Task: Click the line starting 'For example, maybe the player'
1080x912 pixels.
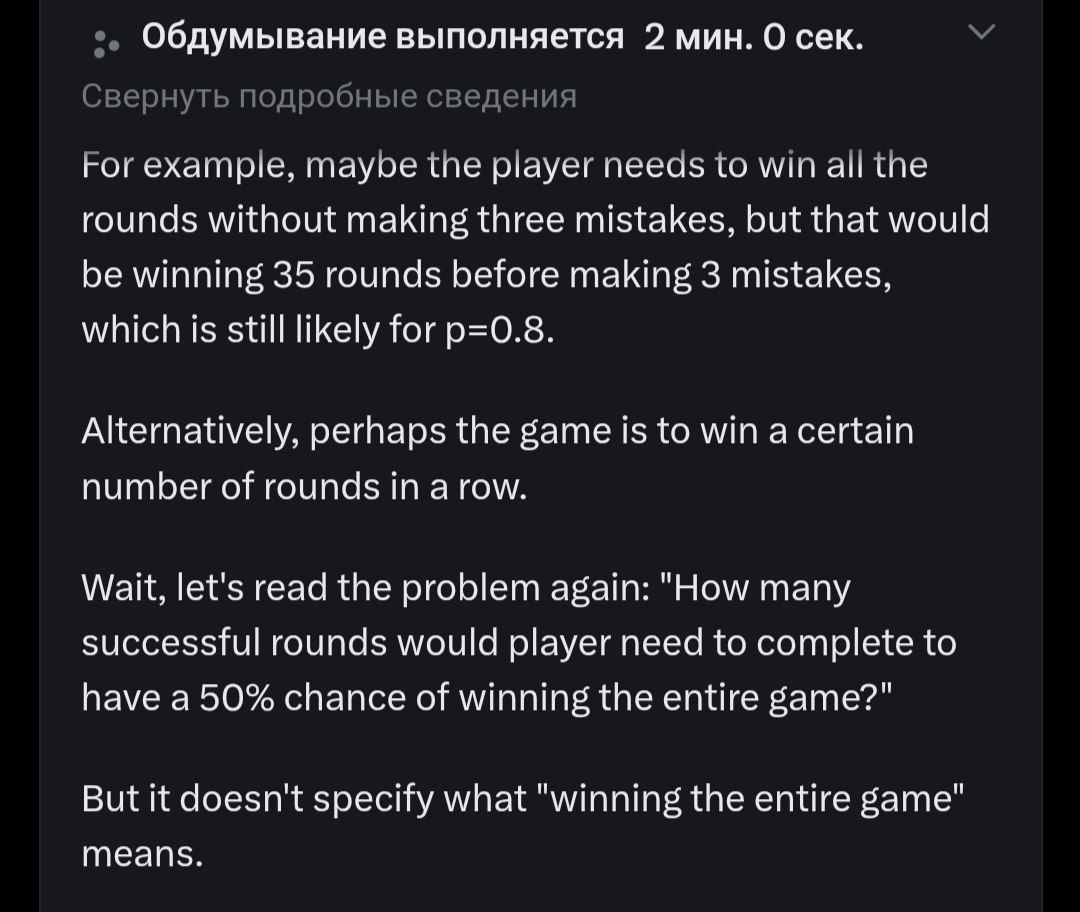Action: 504,165
